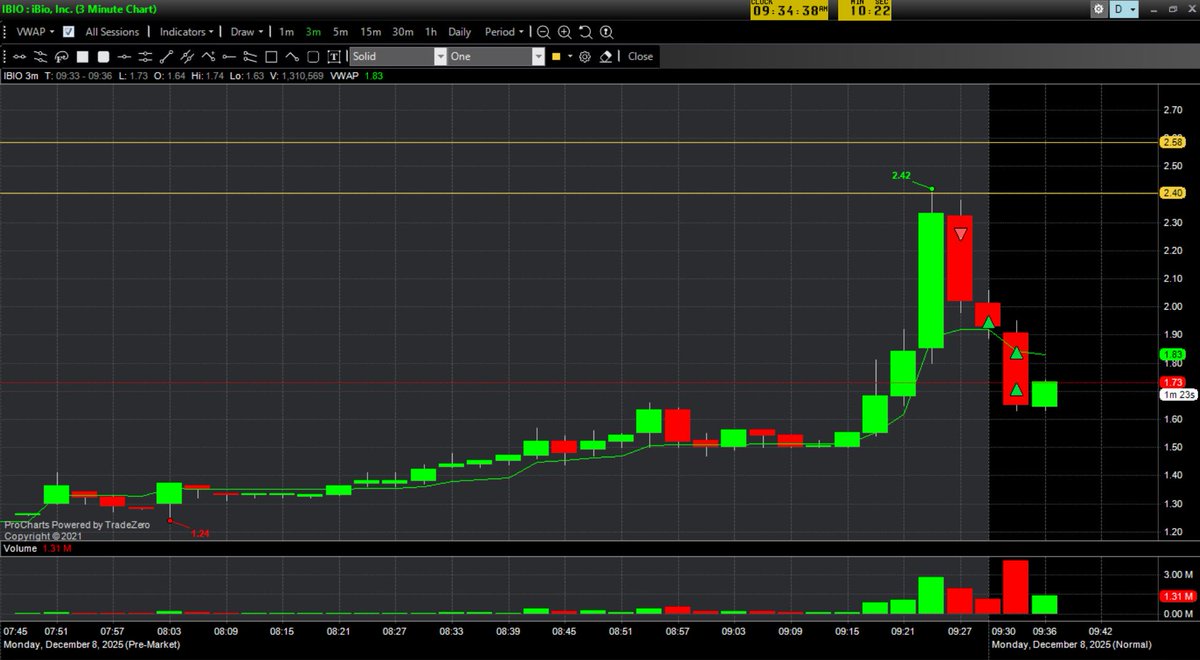This screenshot has width=1200, height=660.
Task: Click the 2.42 high label
Action: 902,176
